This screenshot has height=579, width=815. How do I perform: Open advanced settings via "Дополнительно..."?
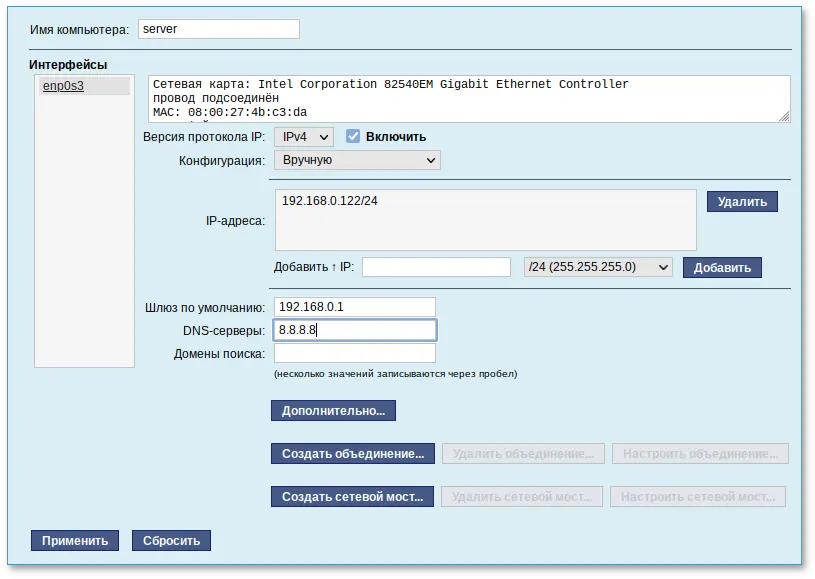click(331, 410)
